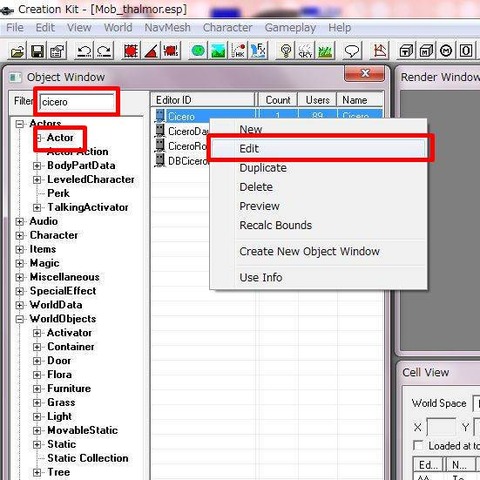Click the DBCicero actor row icon
Image resolution: width=480 pixels, height=480 pixels.
point(160,160)
